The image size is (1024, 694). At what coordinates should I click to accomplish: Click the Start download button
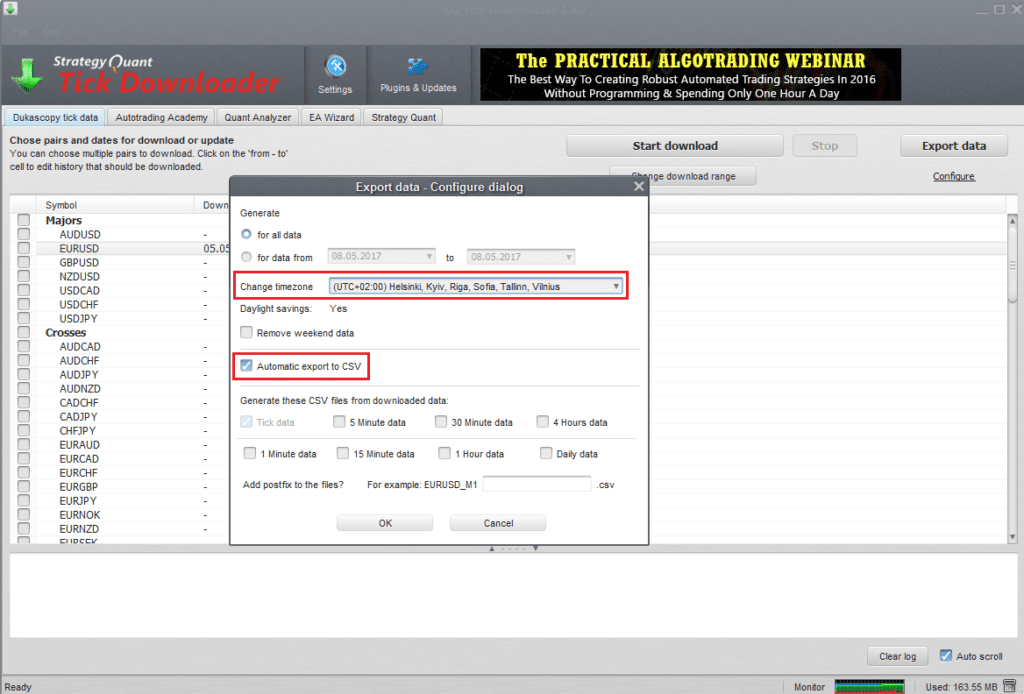(x=675, y=146)
